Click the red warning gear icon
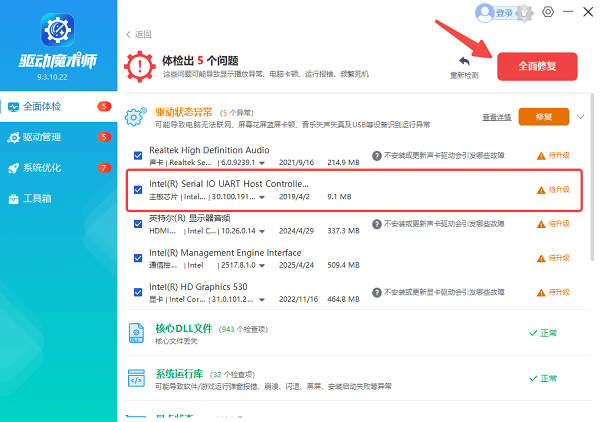This screenshot has height=422, width=600. coord(140,67)
